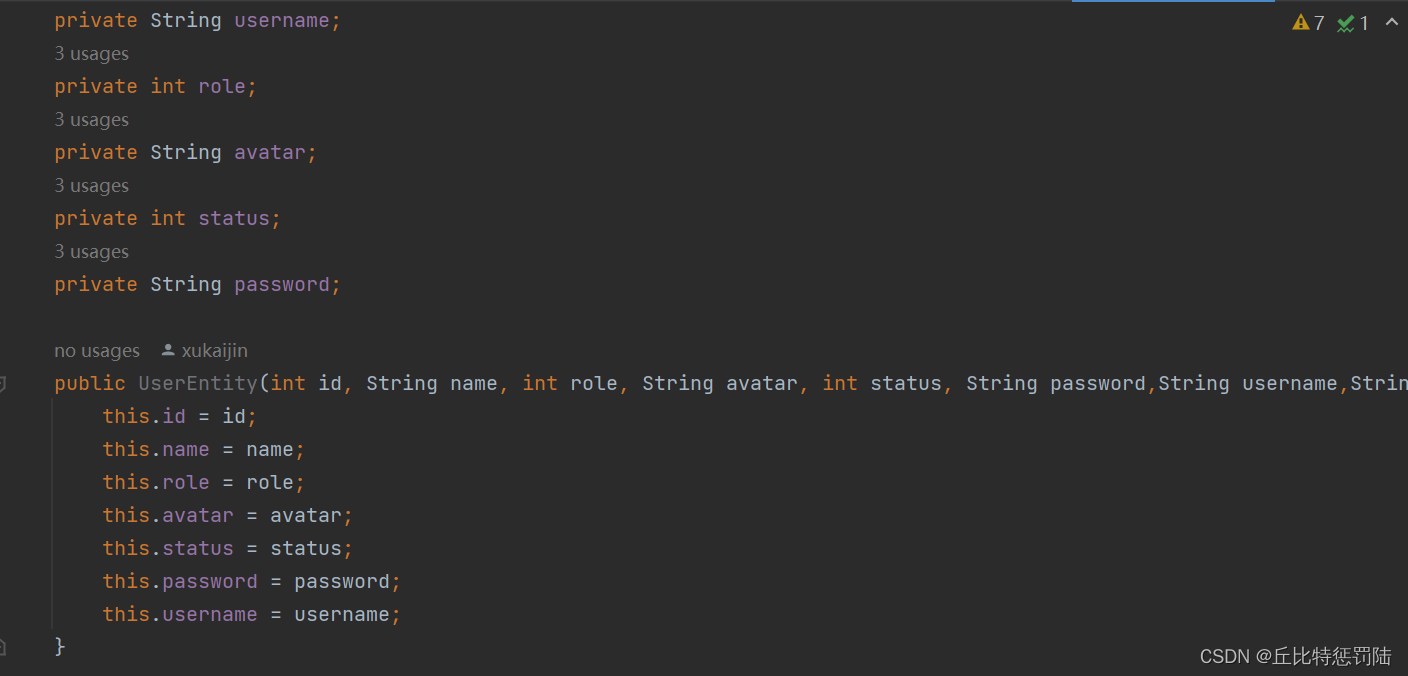Click the yellow warnings indicator showing 7
The image size is (1408, 676).
[1308, 22]
